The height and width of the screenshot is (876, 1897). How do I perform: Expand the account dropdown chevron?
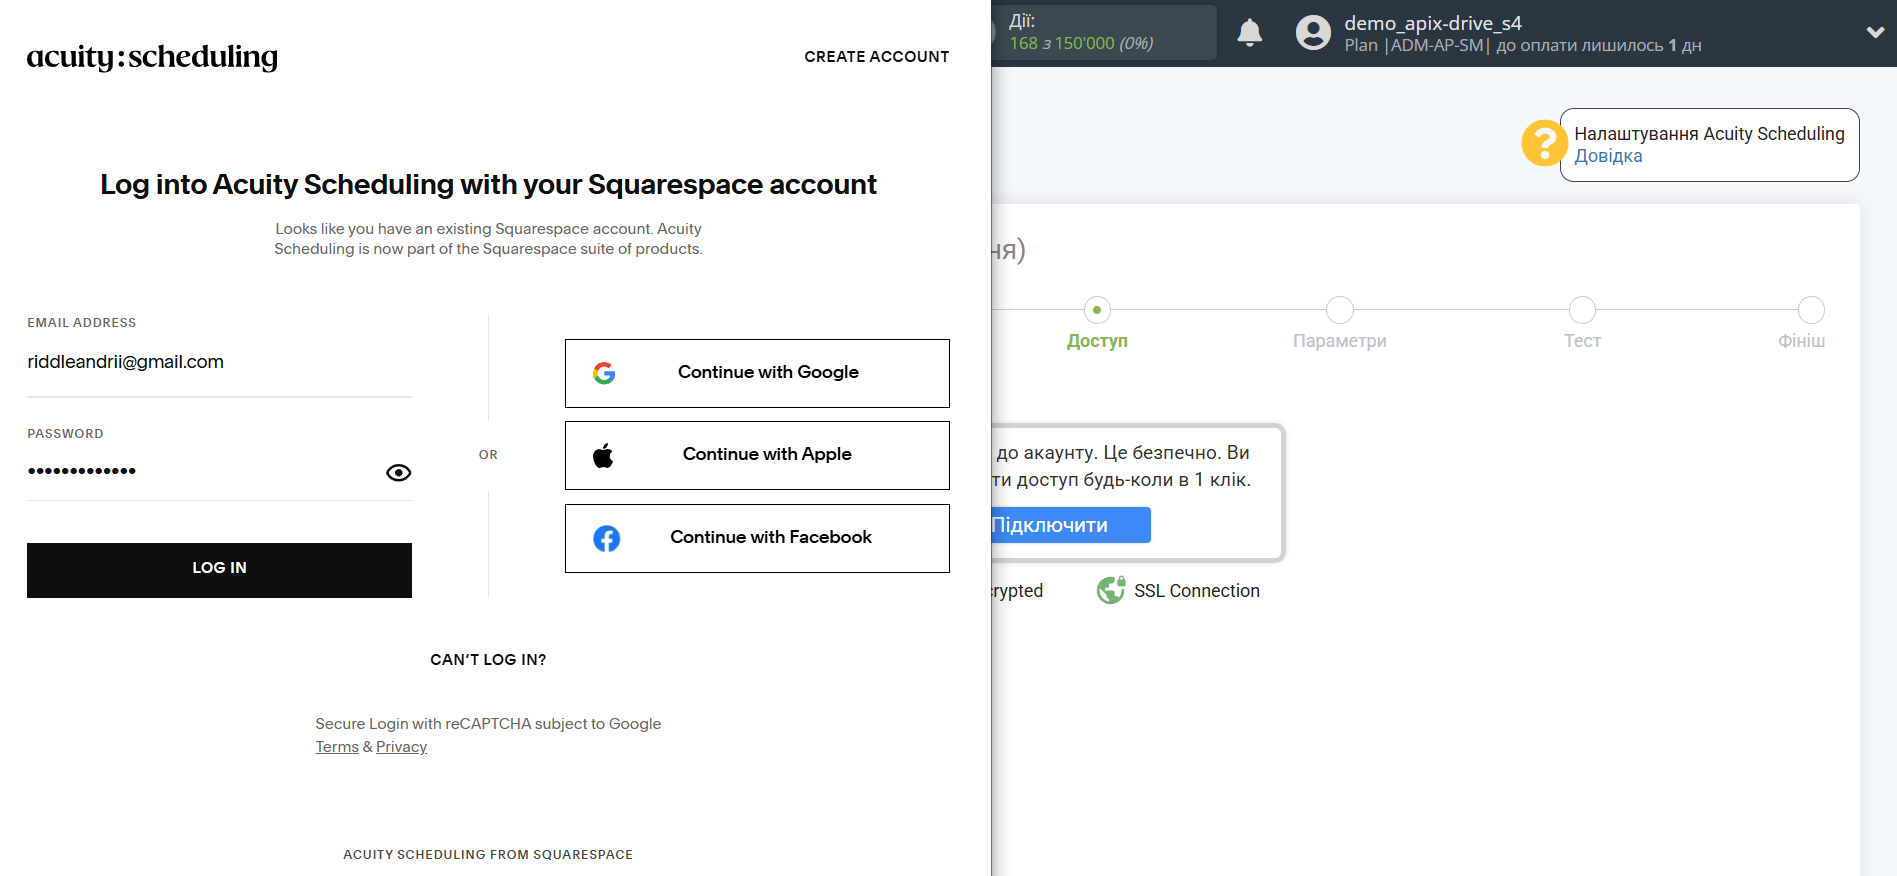(1875, 32)
